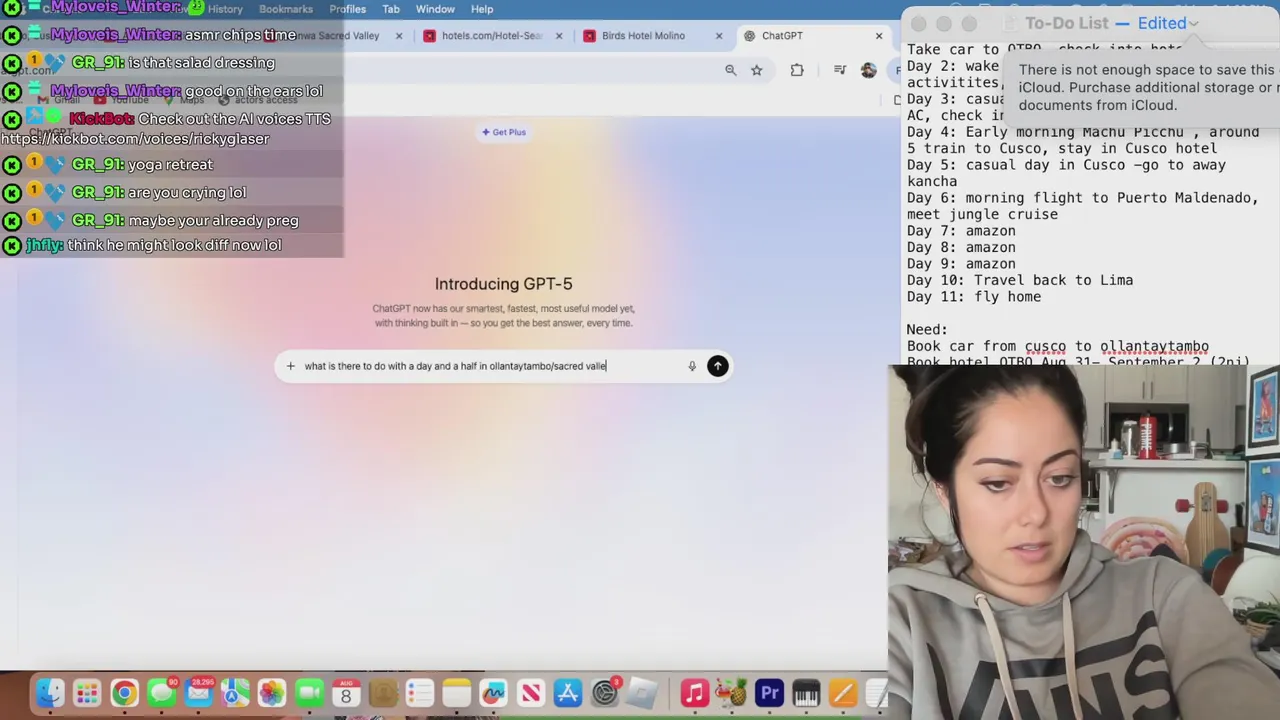Open the media control playlist icon
Screen dimensions: 1280x720
(840, 70)
